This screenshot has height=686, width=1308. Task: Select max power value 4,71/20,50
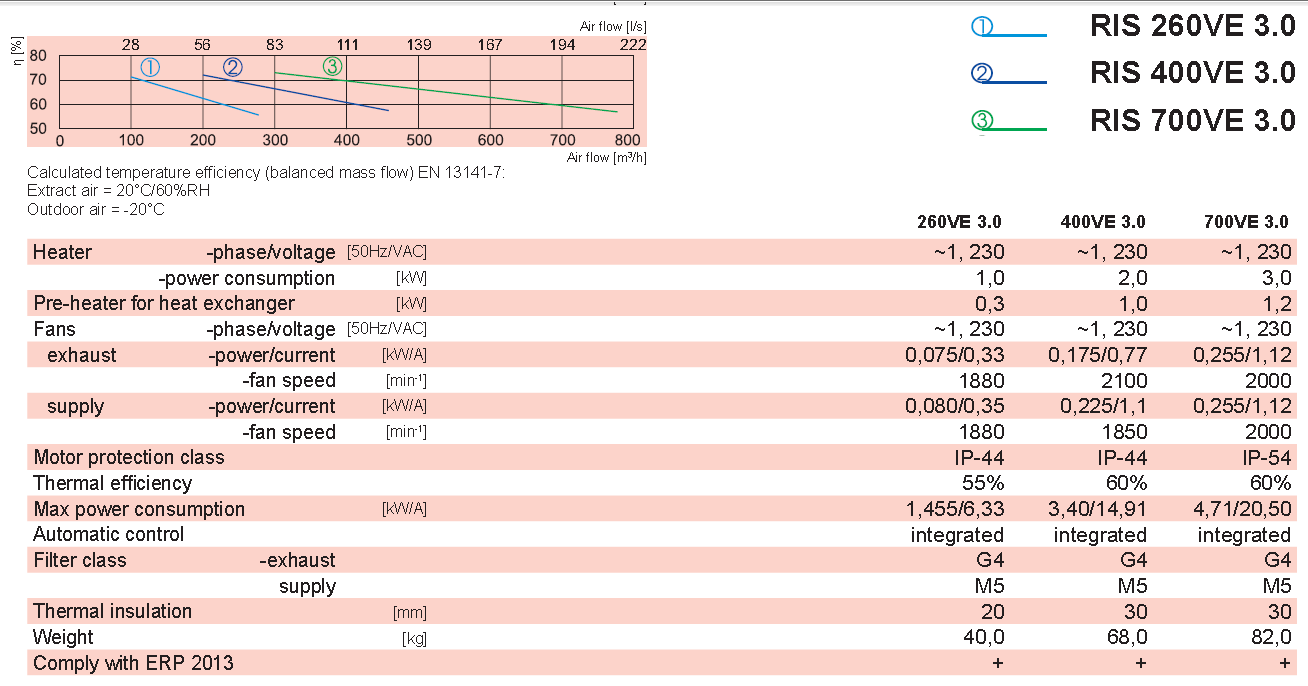pyautogui.click(x=1245, y=509)
